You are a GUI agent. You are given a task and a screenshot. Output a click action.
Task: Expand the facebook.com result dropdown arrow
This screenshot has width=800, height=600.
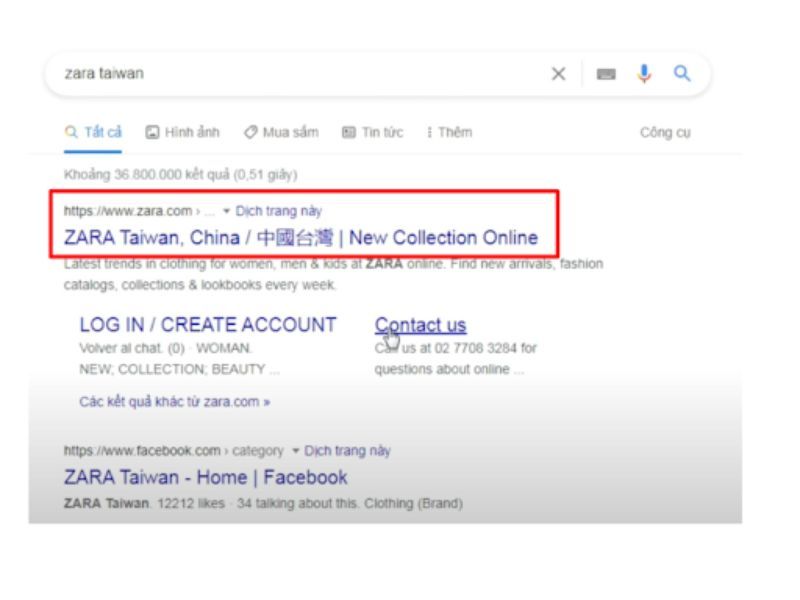pyautogui.click(x=295, y=451)
